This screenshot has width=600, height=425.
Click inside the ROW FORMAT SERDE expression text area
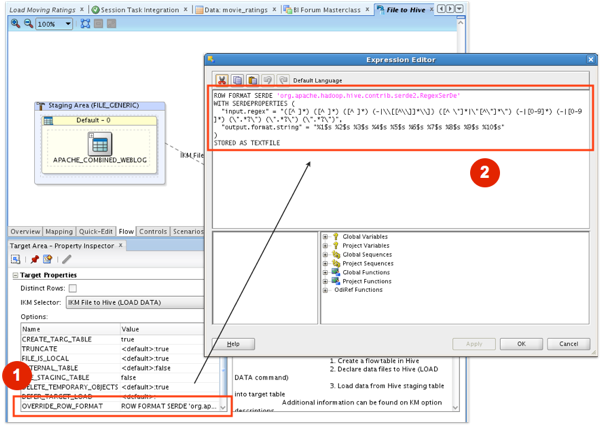click(x=400, y=159)
